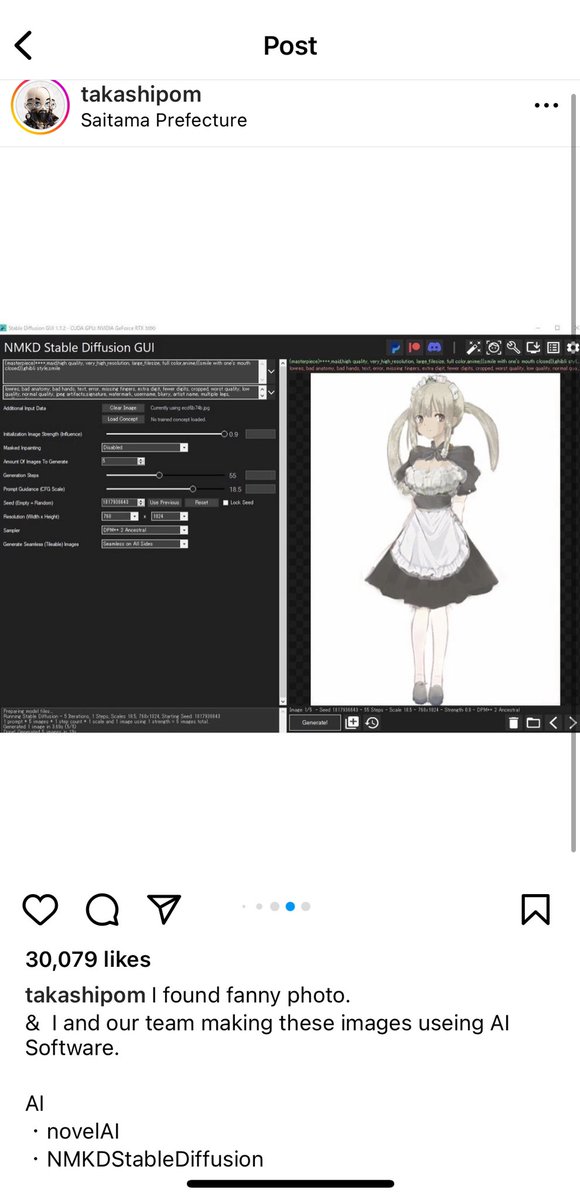Open the Patreon icon in NMKD toolbar

[x=414, y=347]
